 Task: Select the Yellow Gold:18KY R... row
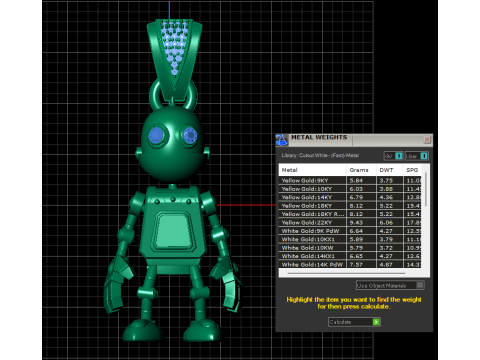pyautogui.click(x=350, y=214)
